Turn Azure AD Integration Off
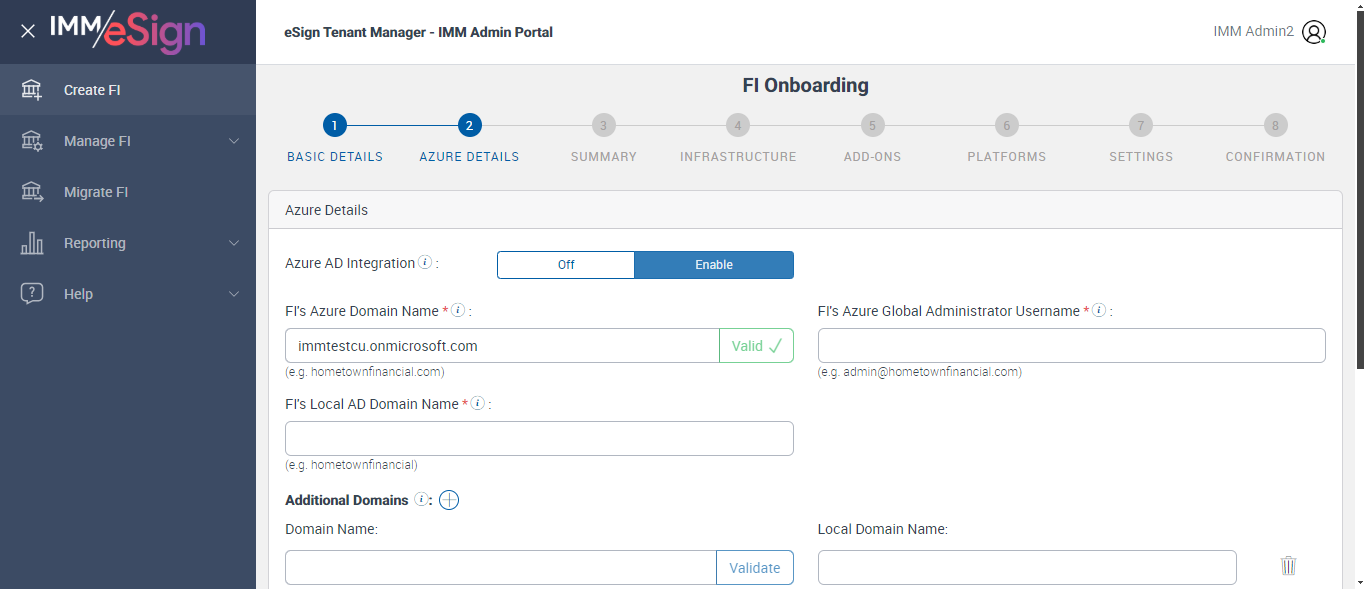The image size is (1366, 589). pyautogui.click(x=566, y=265)
